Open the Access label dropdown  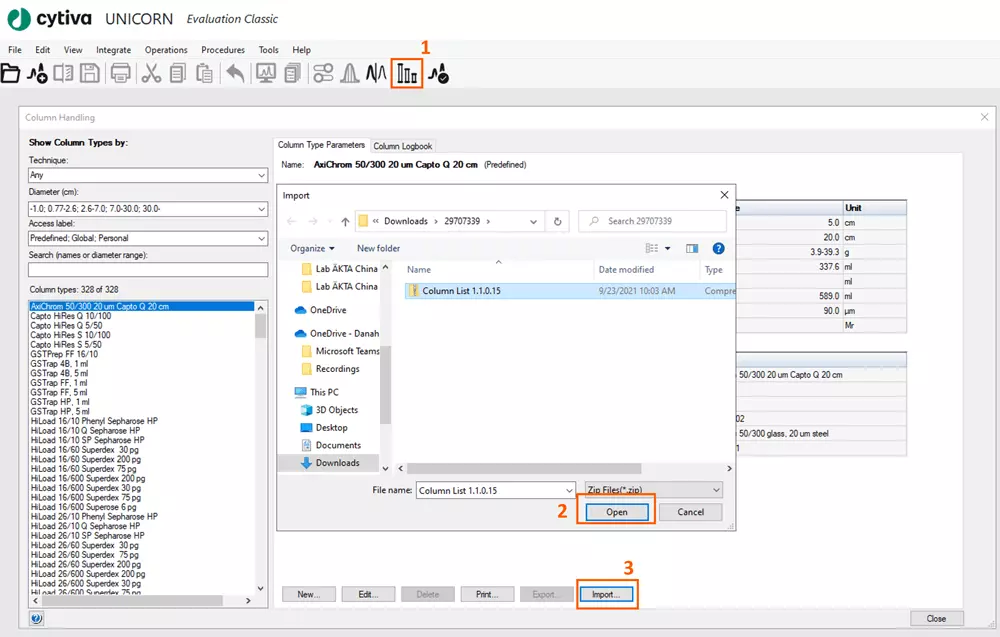click(x=261, y=239)
